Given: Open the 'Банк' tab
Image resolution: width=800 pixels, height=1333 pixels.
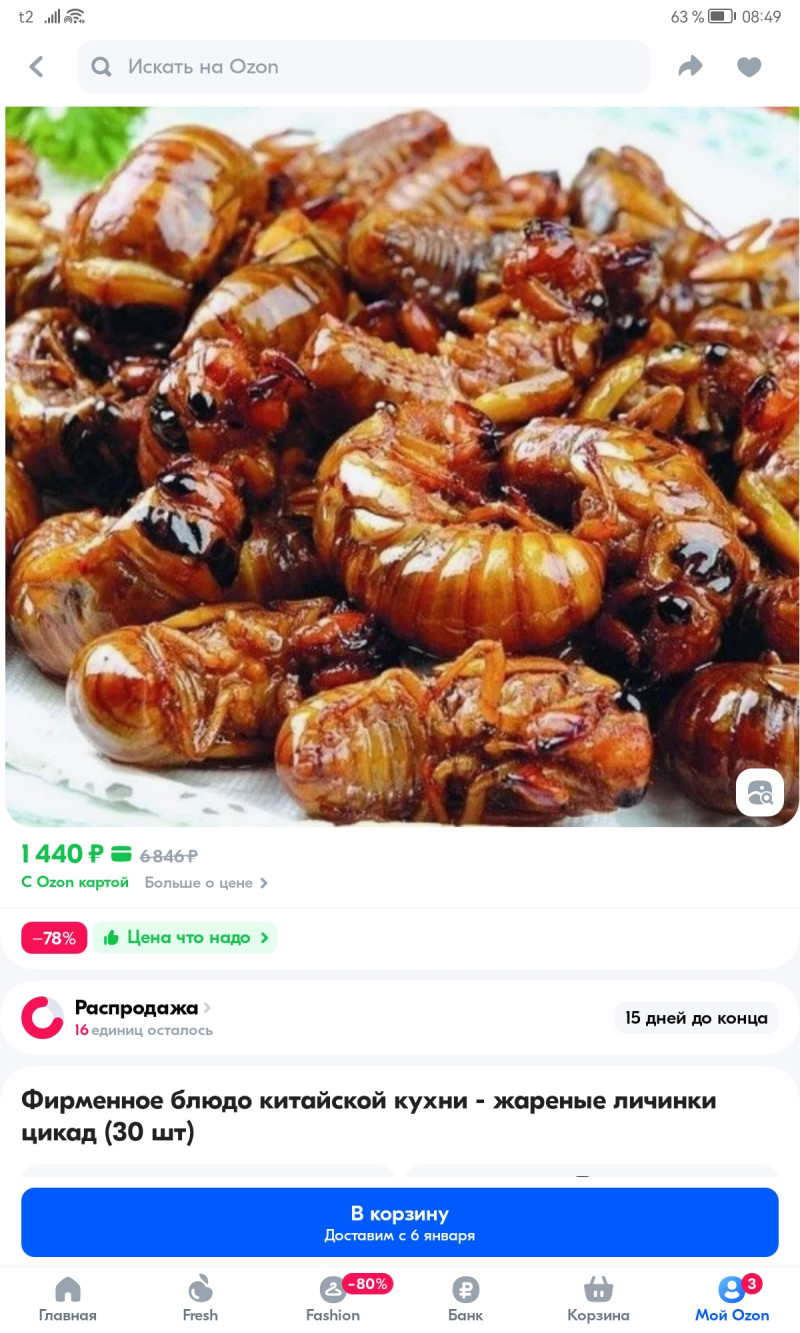Looking at the screenshot, I should tap(465, 1298).
